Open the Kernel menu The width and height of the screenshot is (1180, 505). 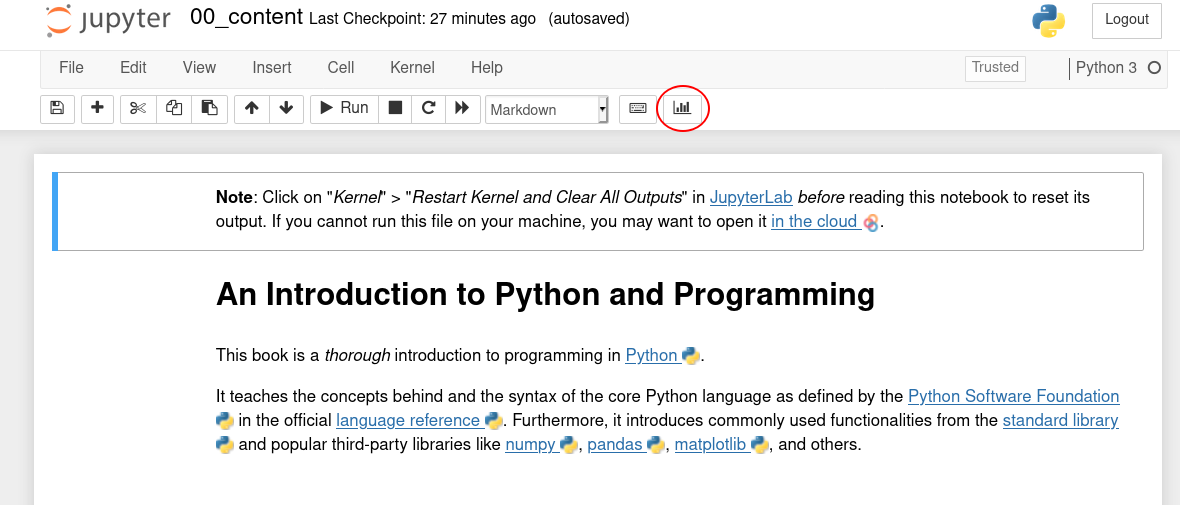click(412, 68)
